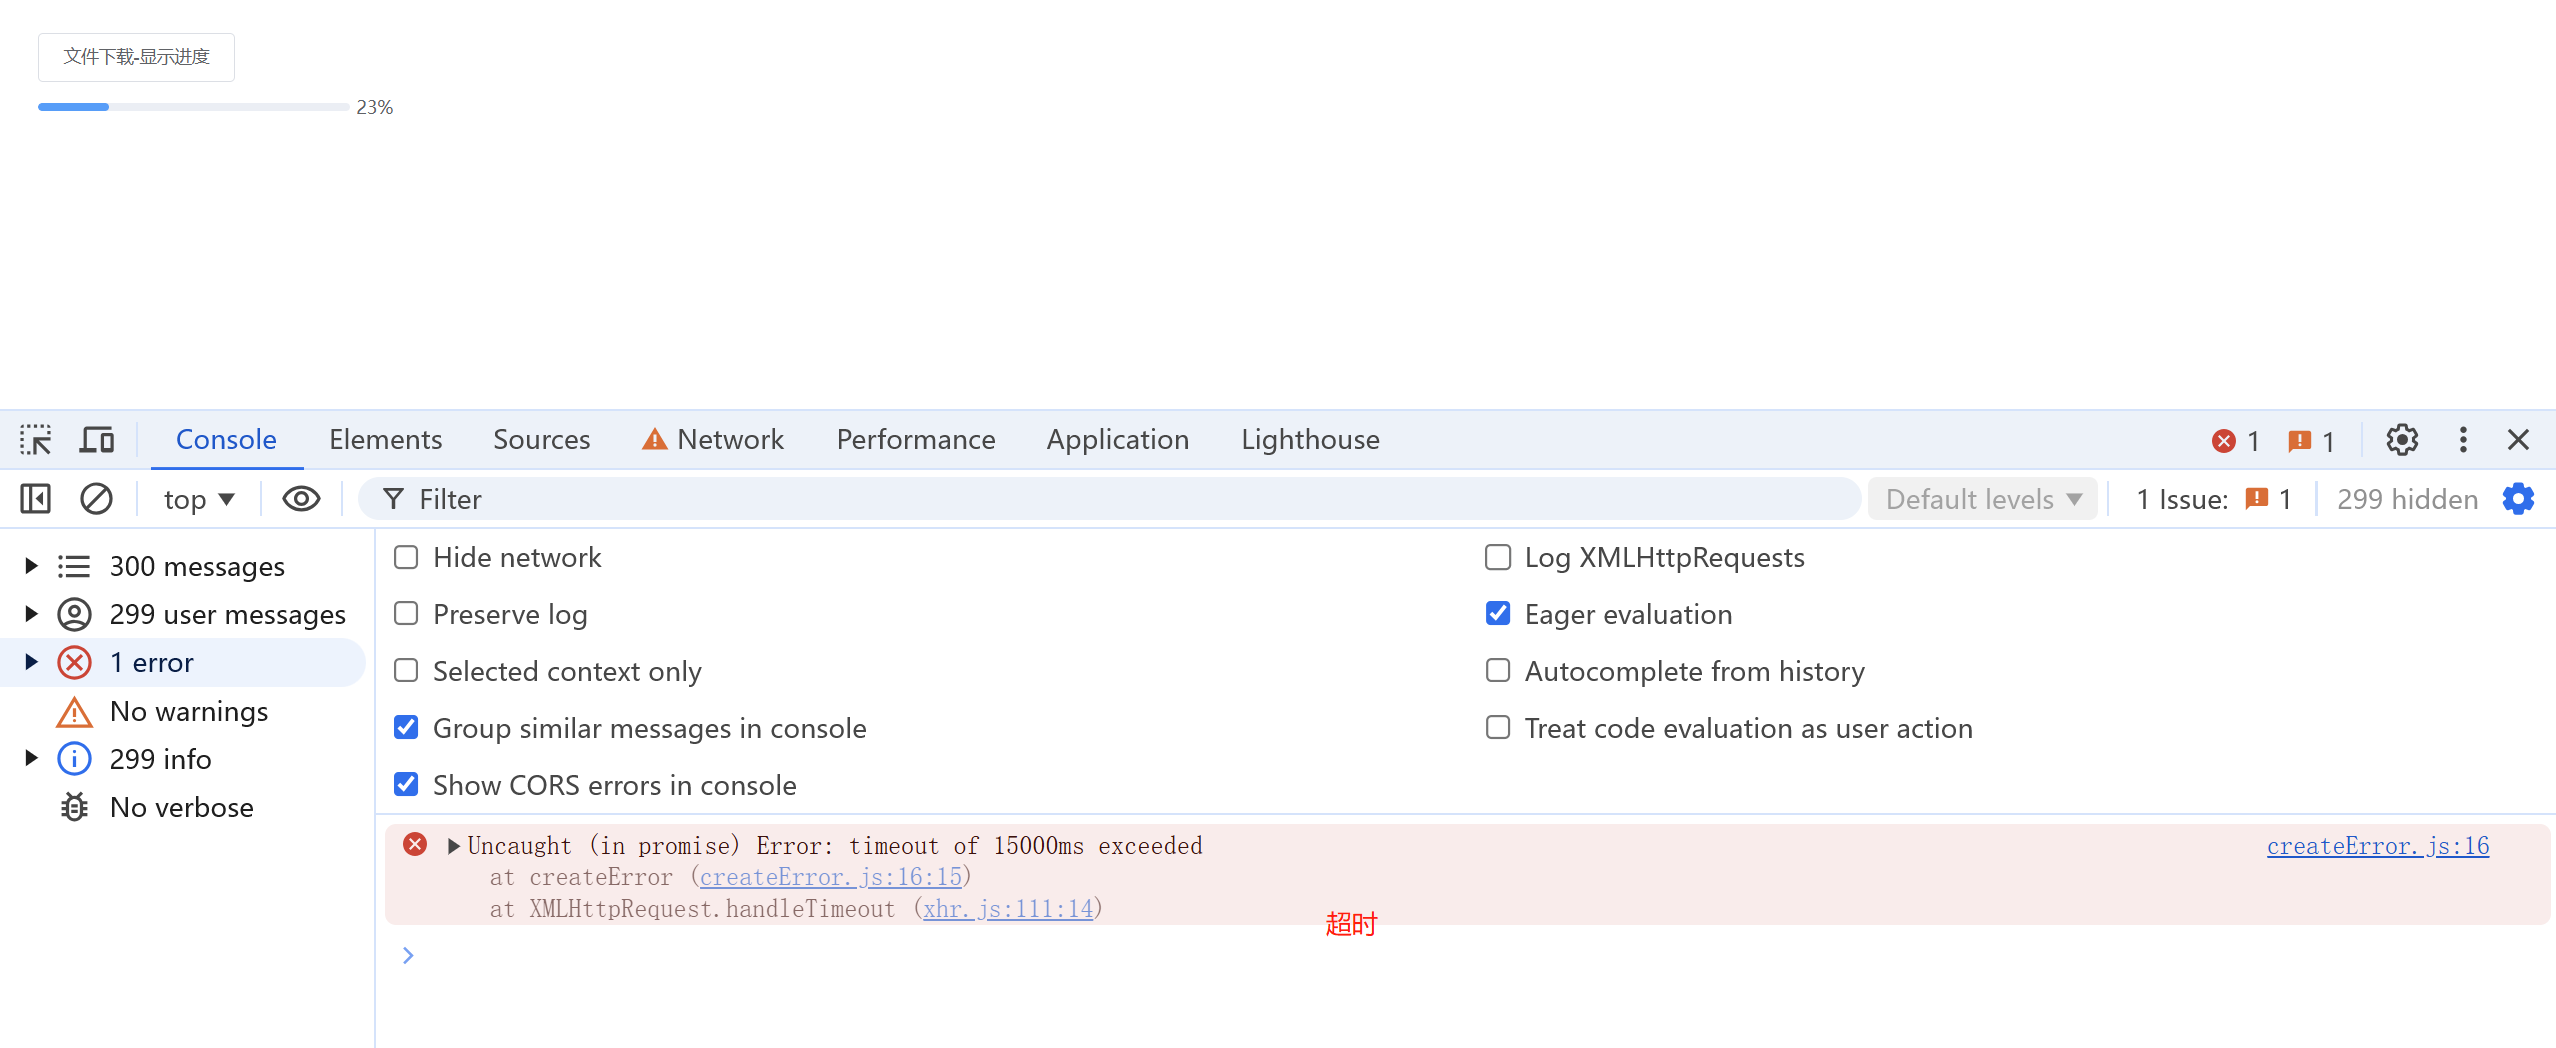Click the clear console icon

(x=96, y=499)
